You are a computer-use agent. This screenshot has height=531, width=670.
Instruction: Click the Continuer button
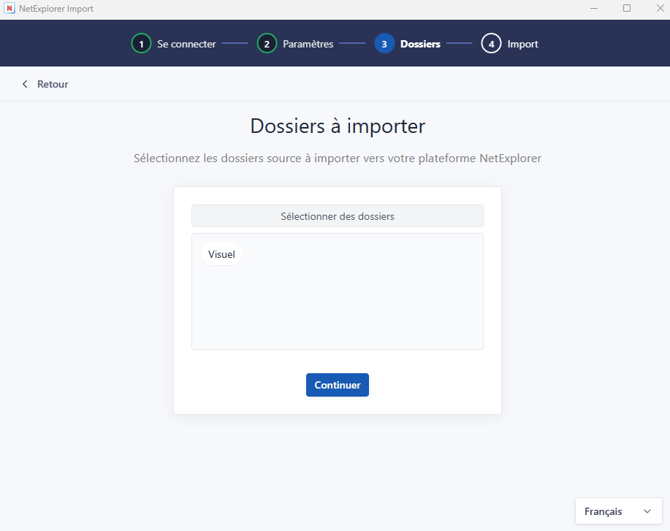(x=337, y=385)
